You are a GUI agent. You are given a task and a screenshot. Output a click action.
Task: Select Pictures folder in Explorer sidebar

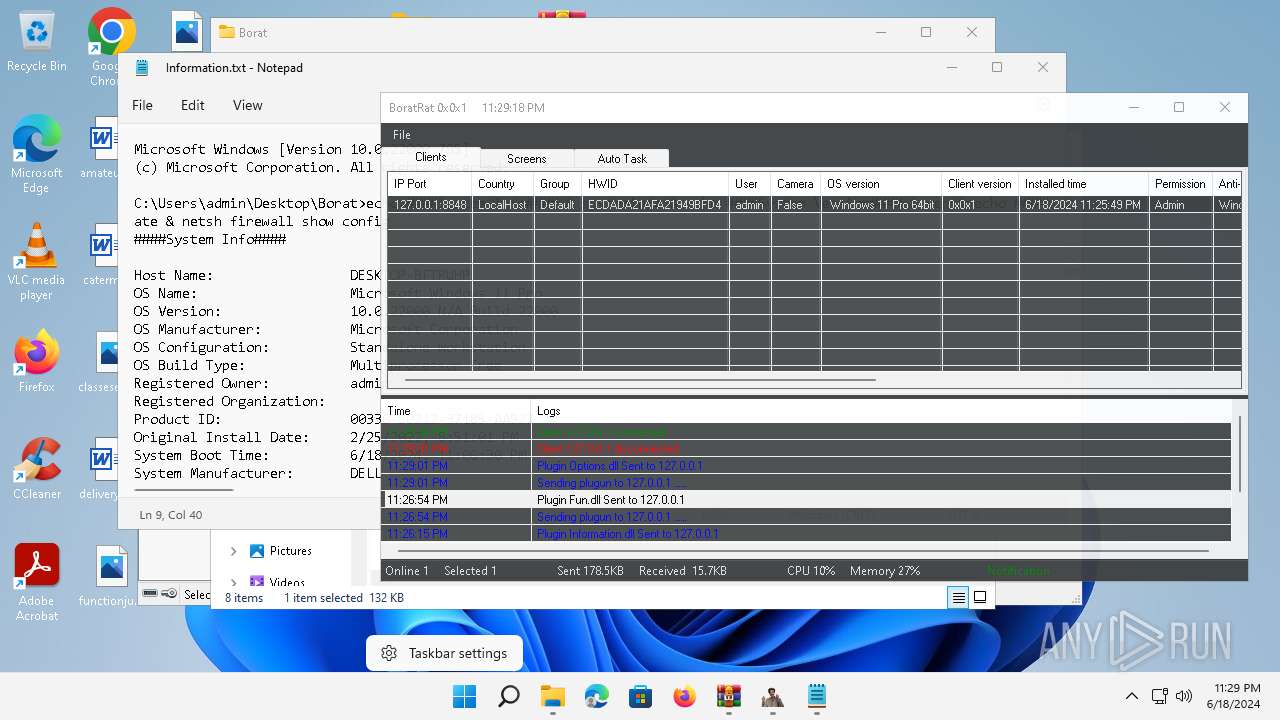280,551
